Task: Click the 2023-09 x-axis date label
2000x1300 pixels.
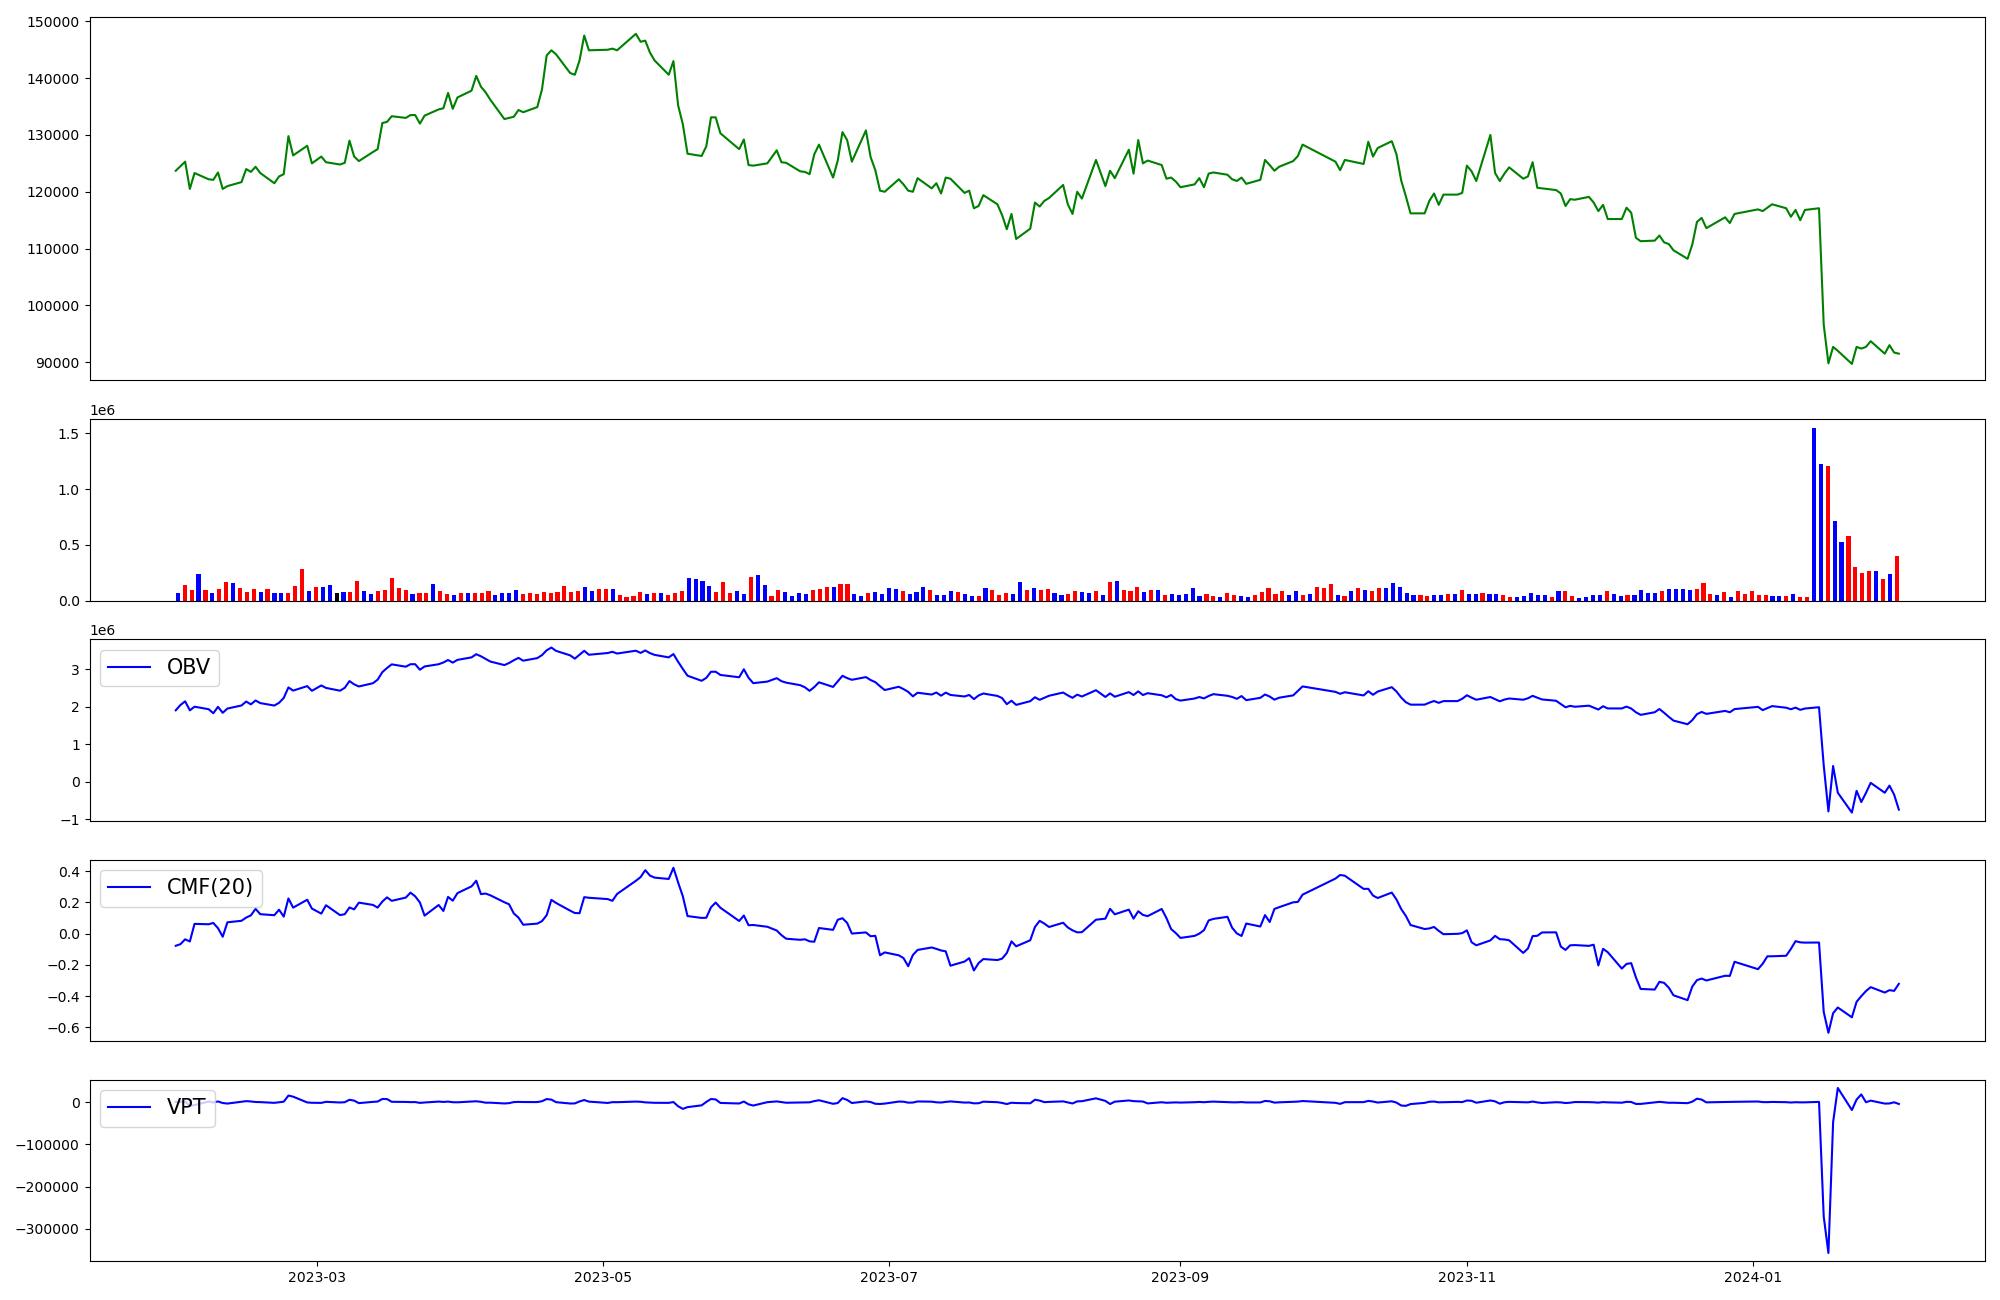Action: tap(1180, 1276)
